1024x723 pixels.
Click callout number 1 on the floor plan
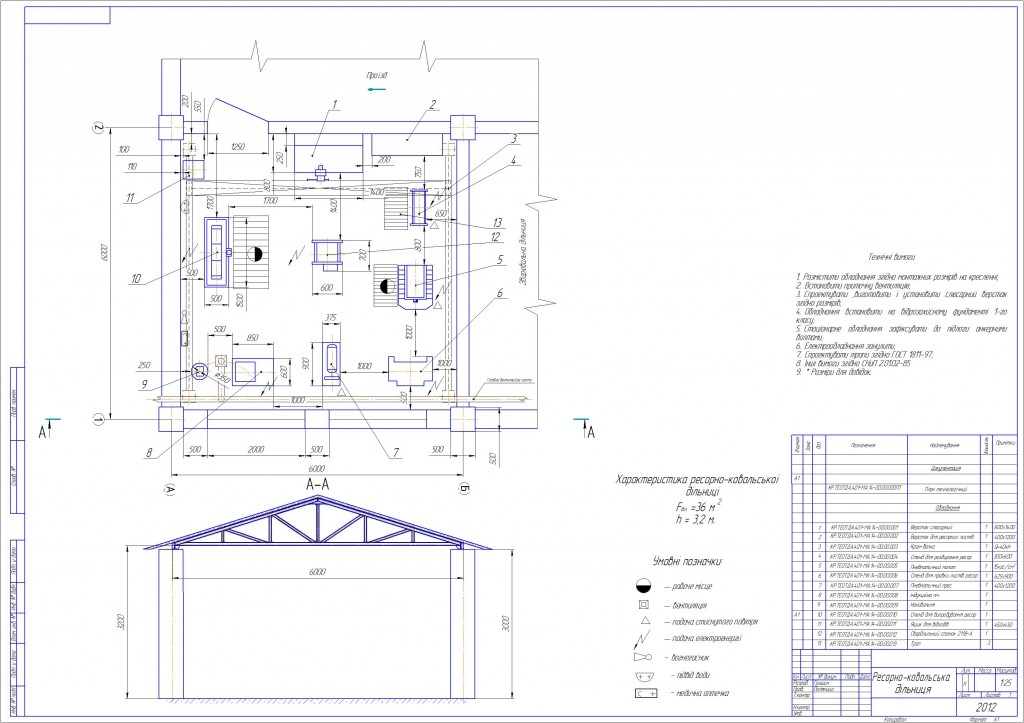point(336,103)
